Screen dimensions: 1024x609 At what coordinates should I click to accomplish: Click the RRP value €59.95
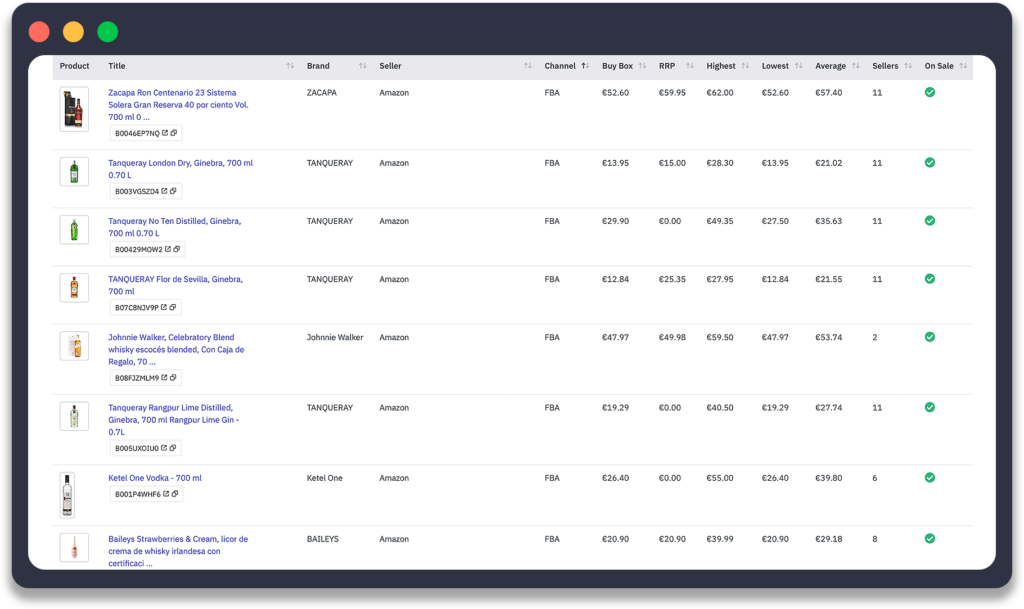[x=672, y=93]
